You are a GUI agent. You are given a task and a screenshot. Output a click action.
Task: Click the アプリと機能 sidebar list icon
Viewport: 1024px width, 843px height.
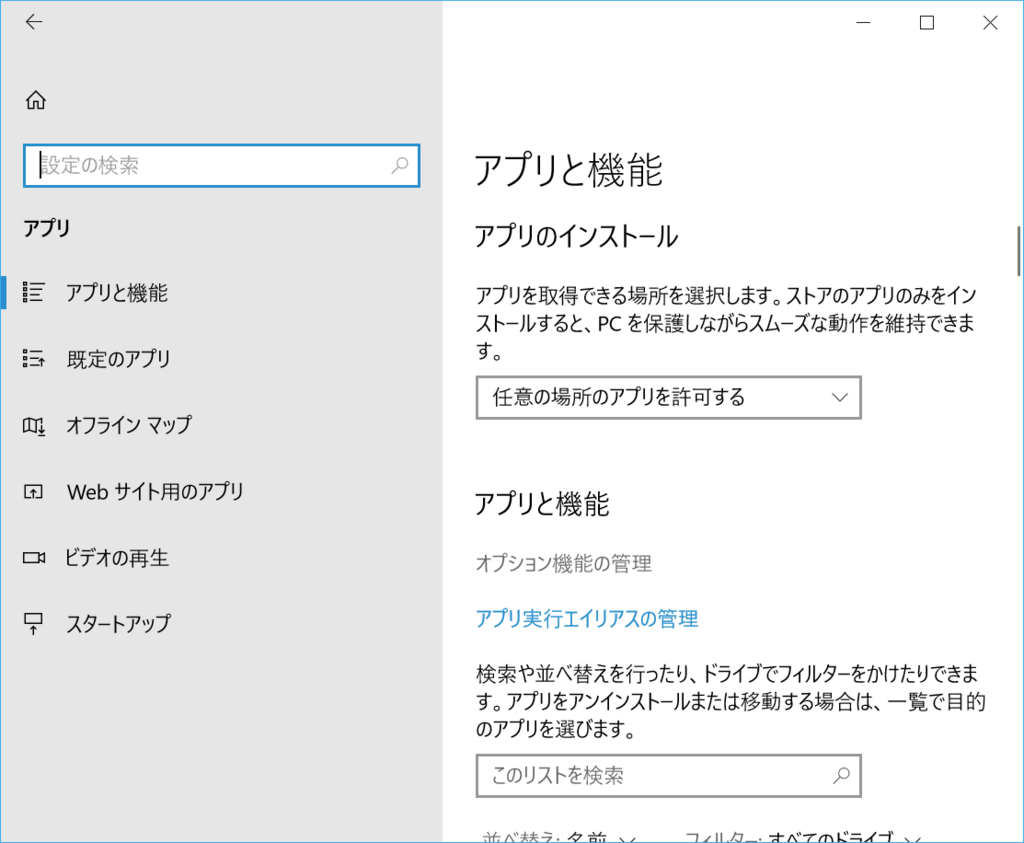[33, 292]
